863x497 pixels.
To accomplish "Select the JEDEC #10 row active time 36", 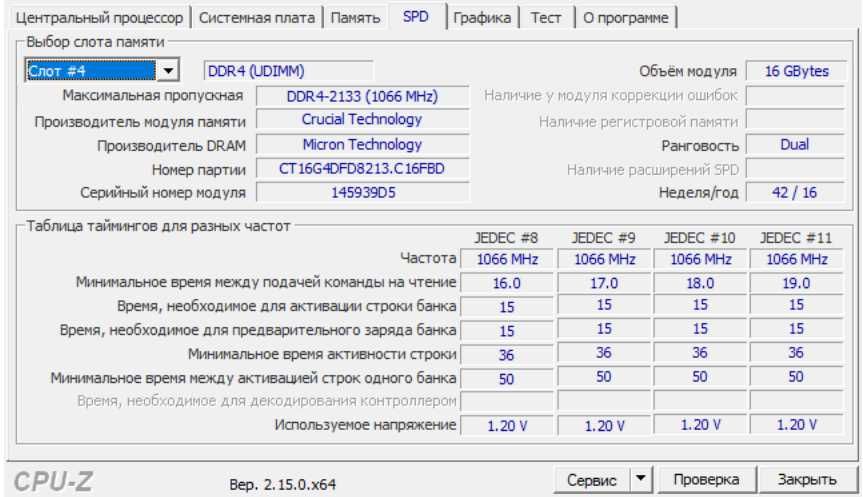I will [x=700, y=353].
